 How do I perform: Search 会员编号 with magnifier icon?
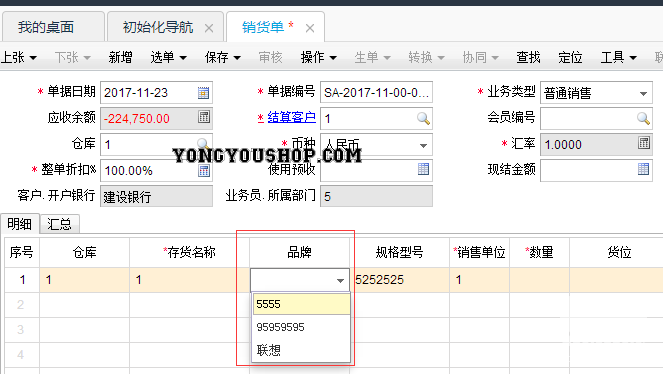pos(643,118)
